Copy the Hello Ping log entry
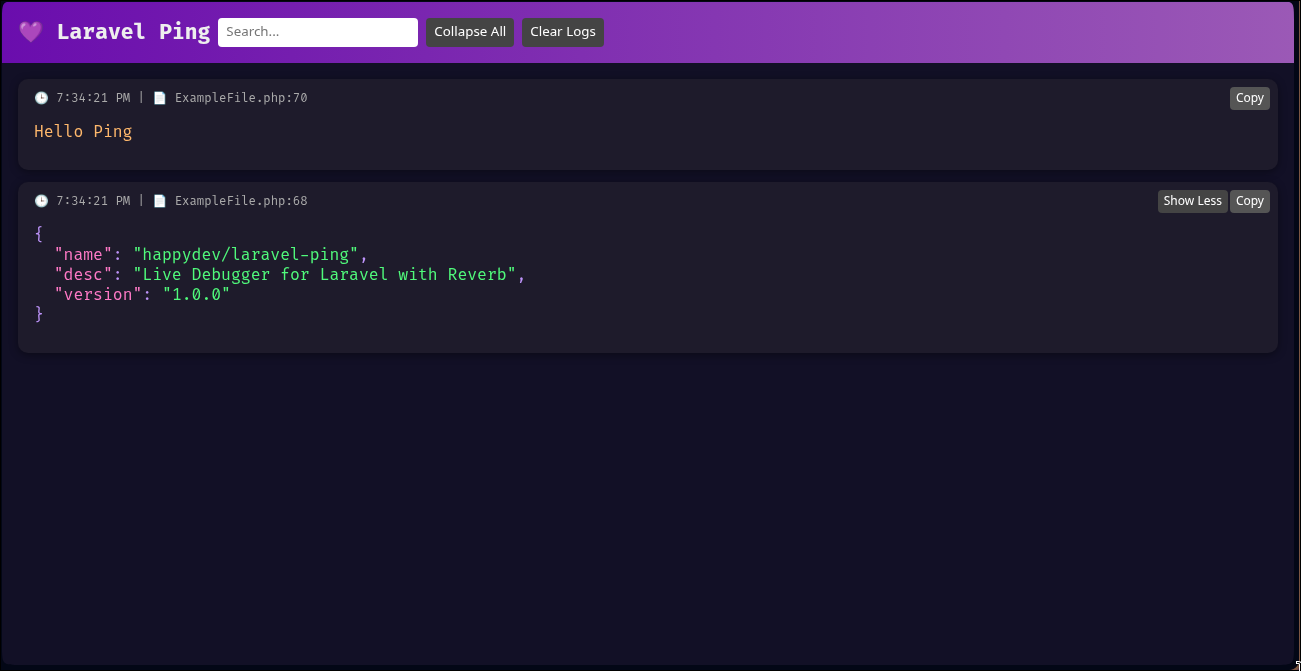 [x=1249, y=97]
